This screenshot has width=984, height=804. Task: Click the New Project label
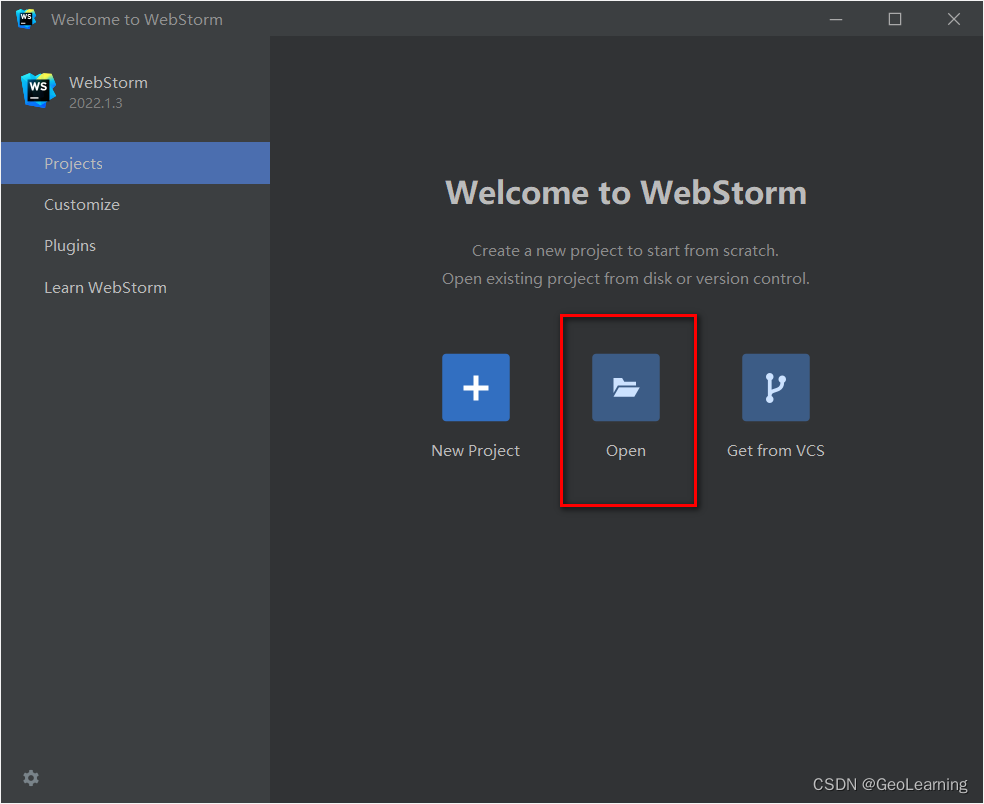pos(476,451)
